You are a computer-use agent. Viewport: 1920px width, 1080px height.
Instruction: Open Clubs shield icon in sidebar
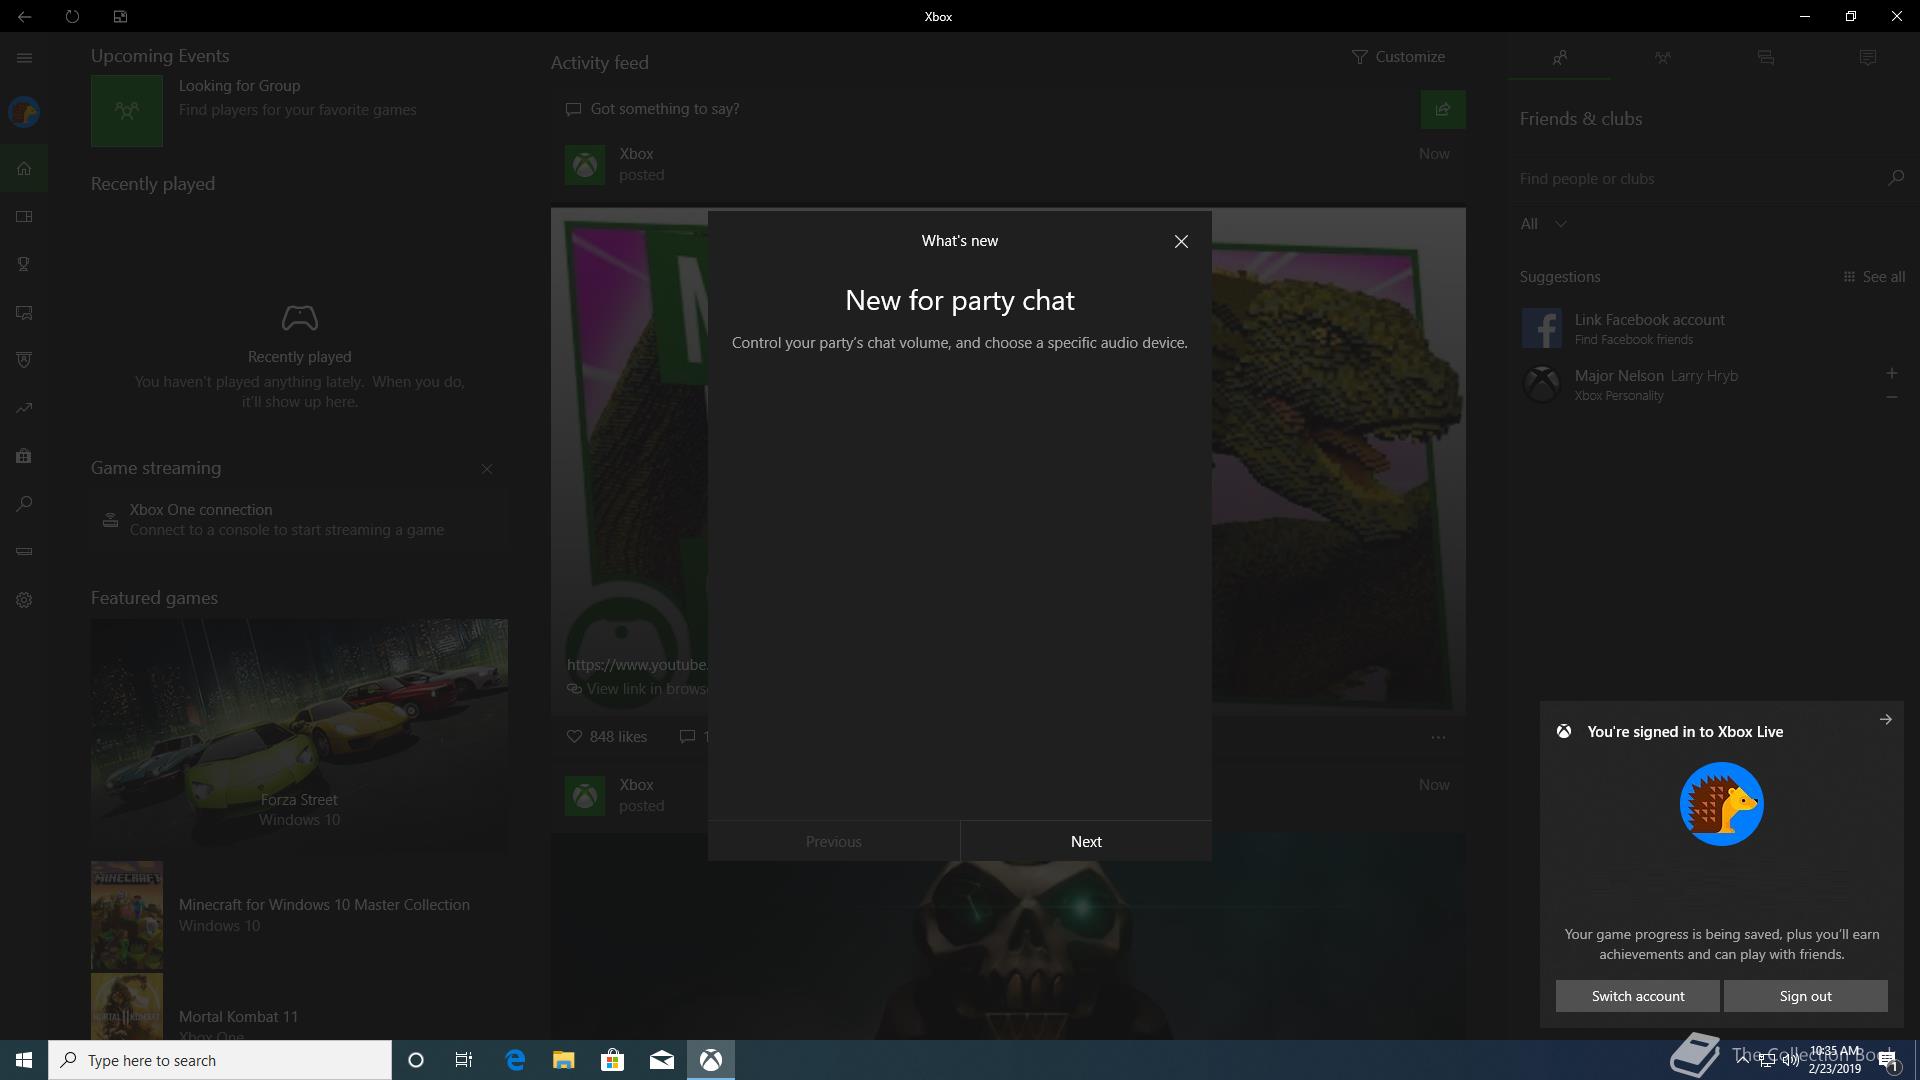click(24, 360)
